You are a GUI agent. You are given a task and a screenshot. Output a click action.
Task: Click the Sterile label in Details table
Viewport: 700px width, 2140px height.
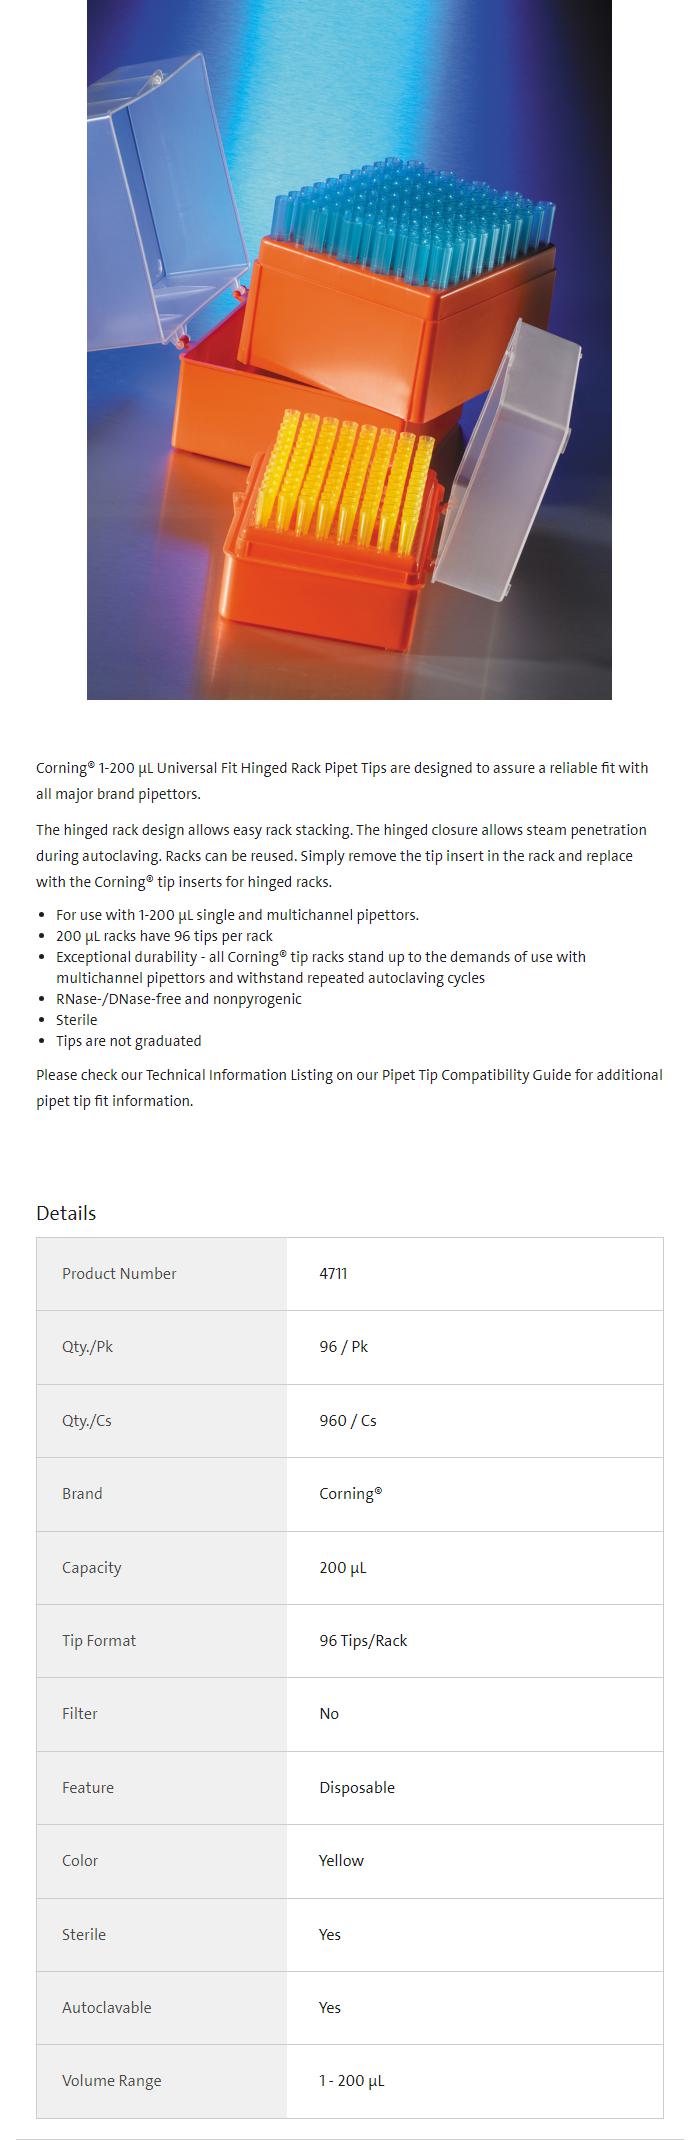tap(84, 1934)
